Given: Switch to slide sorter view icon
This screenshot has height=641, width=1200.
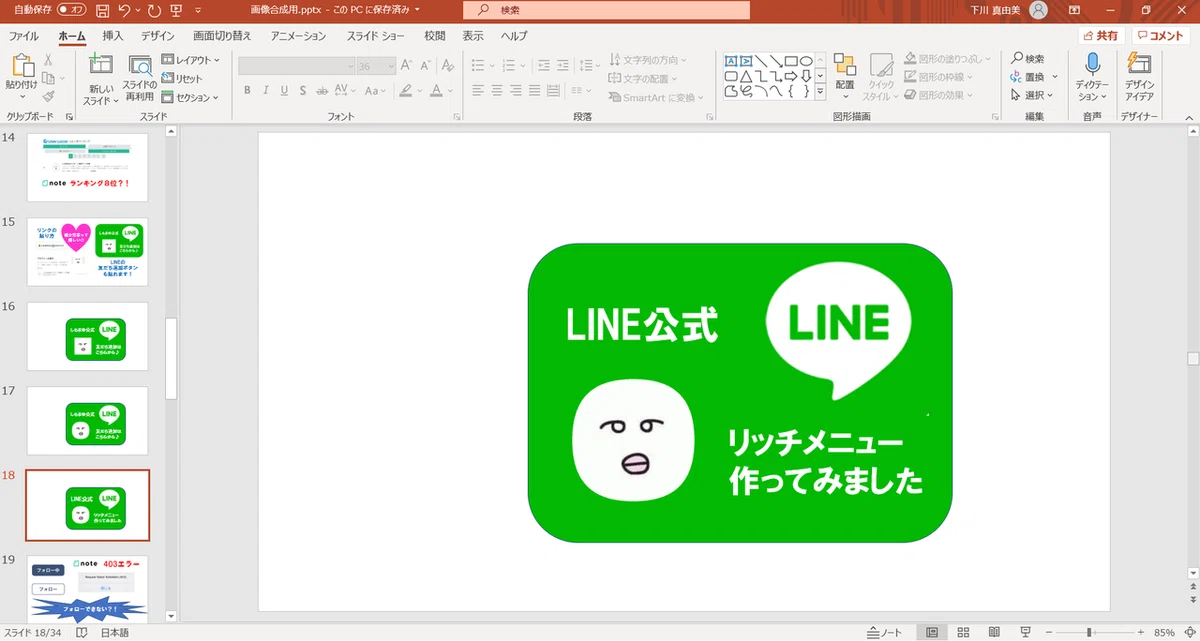Looking at the screenshot, I should point(963,633).
